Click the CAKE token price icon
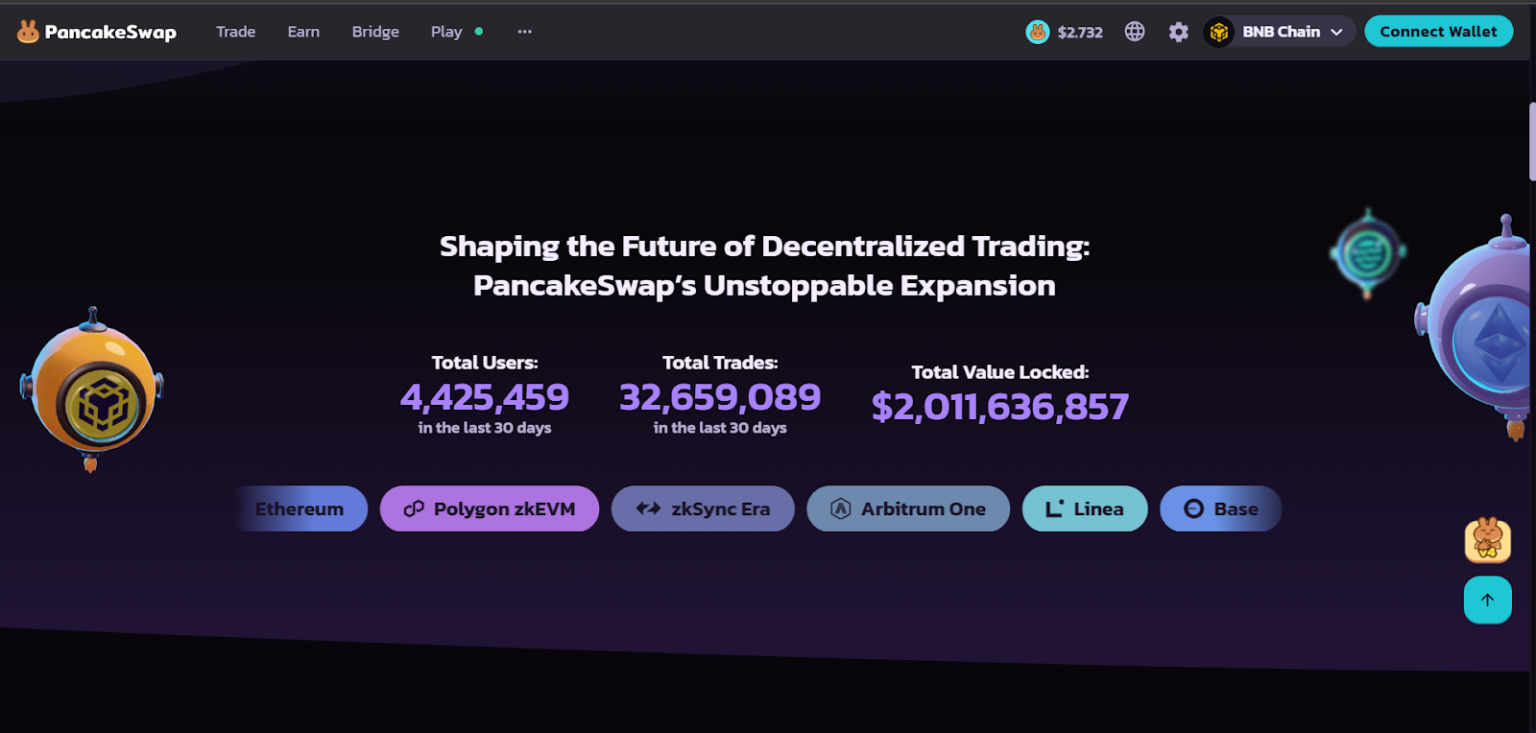 (1038, 31)
